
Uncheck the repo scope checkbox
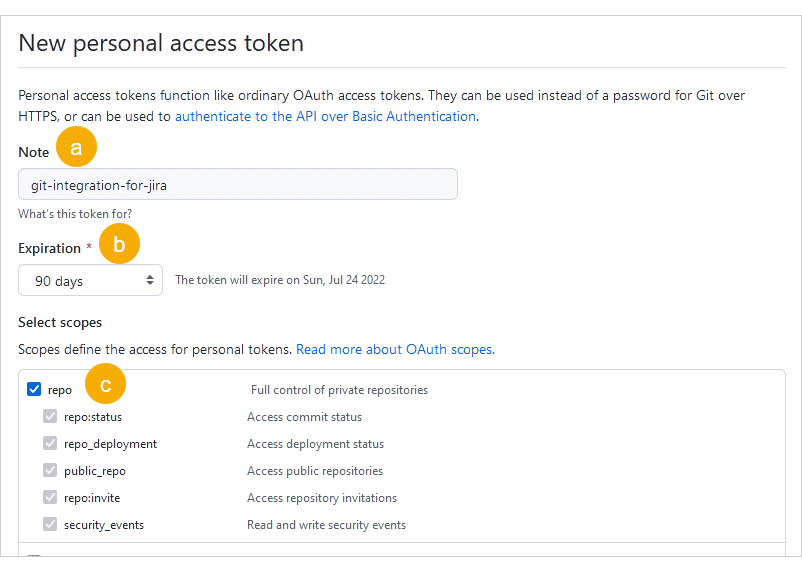coord(34,389)
